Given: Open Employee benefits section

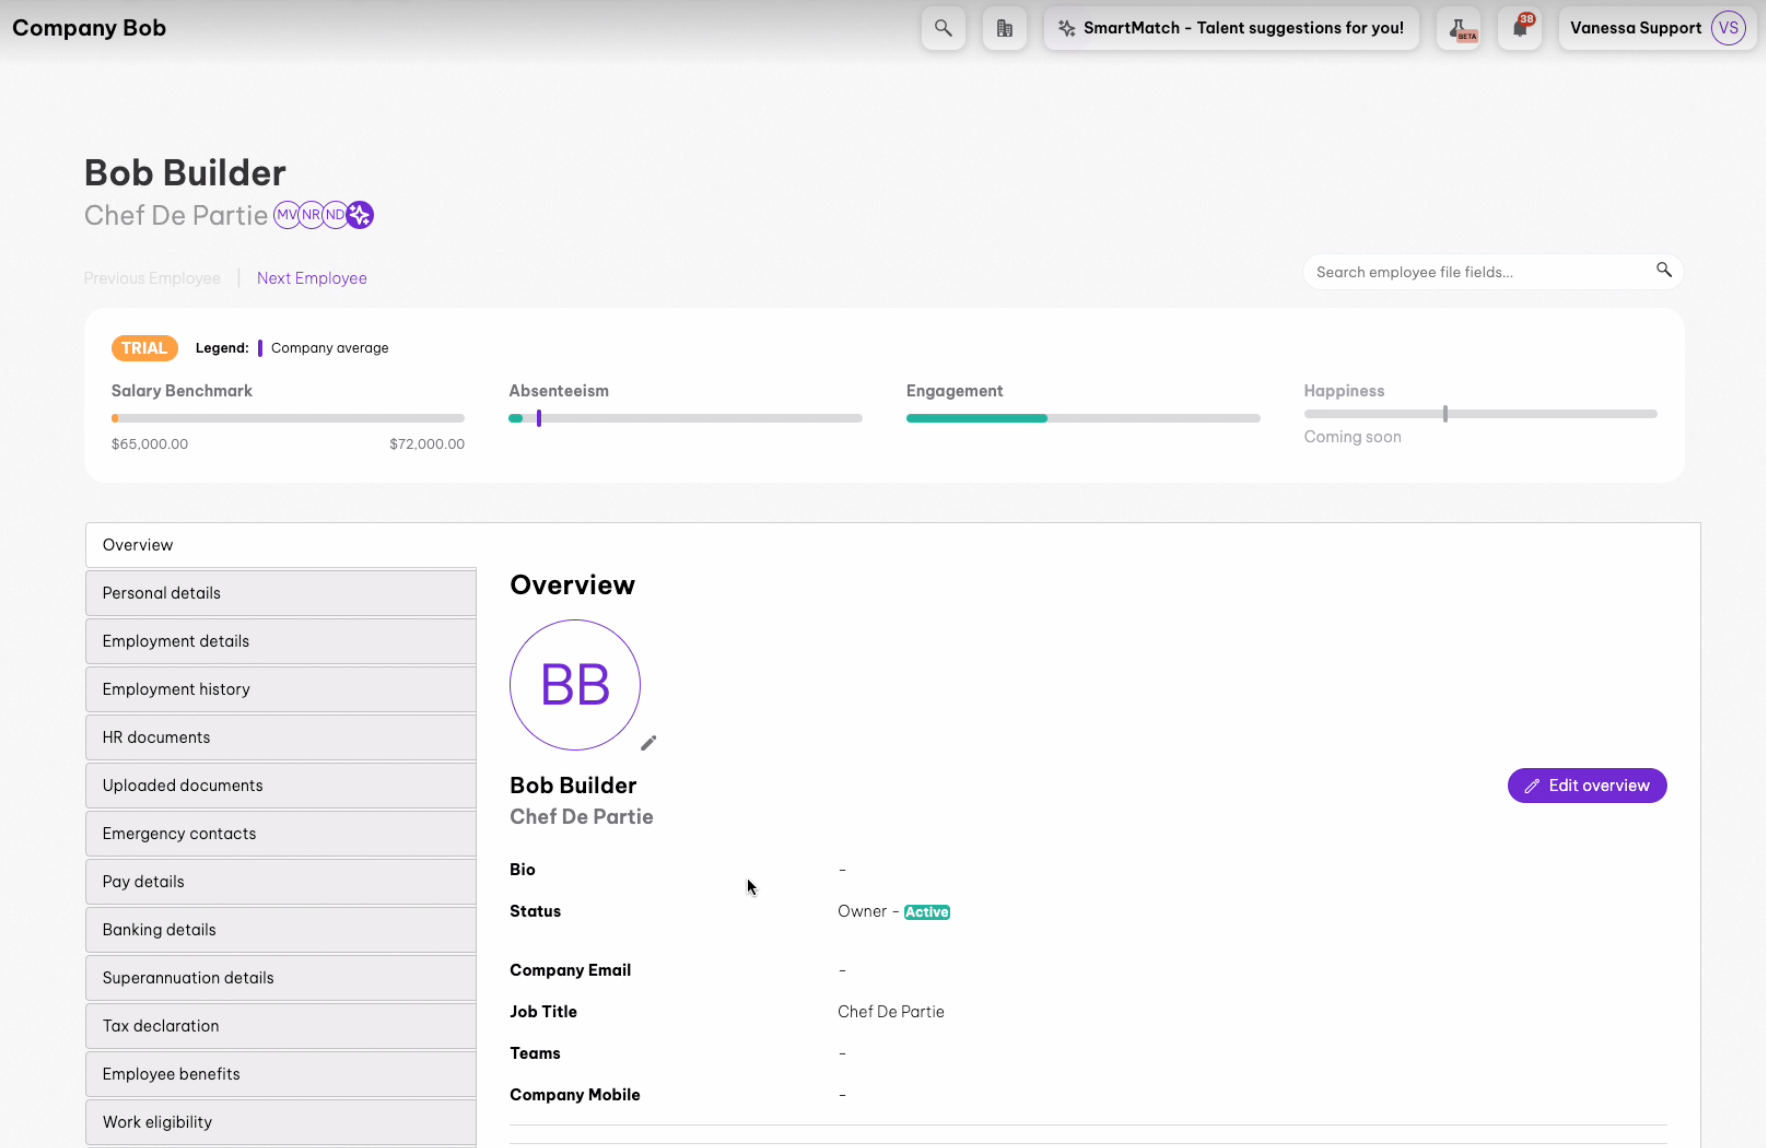Looking at the screenshot, I should click(x=281, y=1073).
